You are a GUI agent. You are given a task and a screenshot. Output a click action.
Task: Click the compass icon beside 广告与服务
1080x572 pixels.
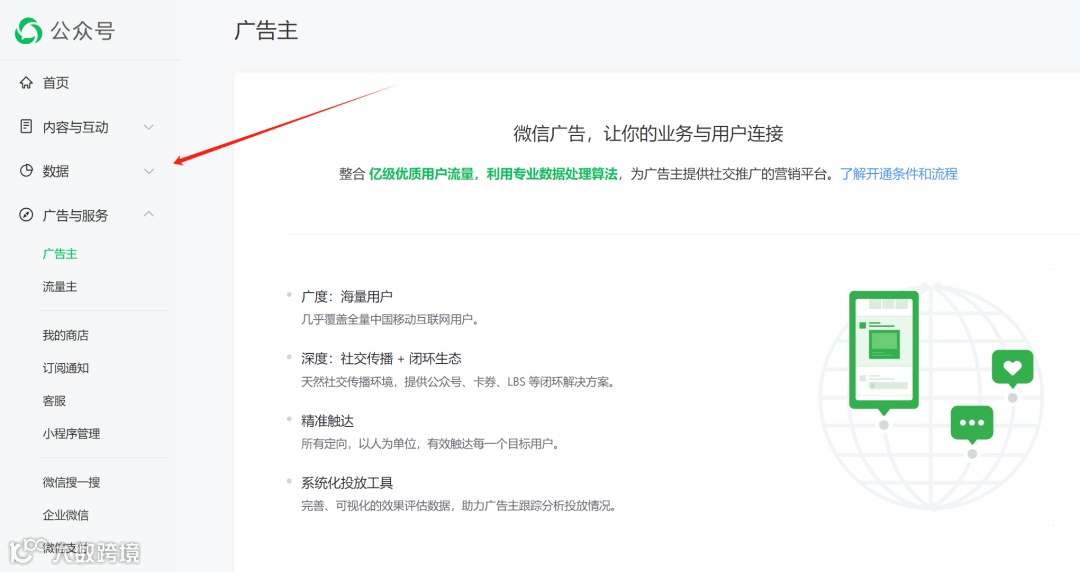[x=26, y=215]
